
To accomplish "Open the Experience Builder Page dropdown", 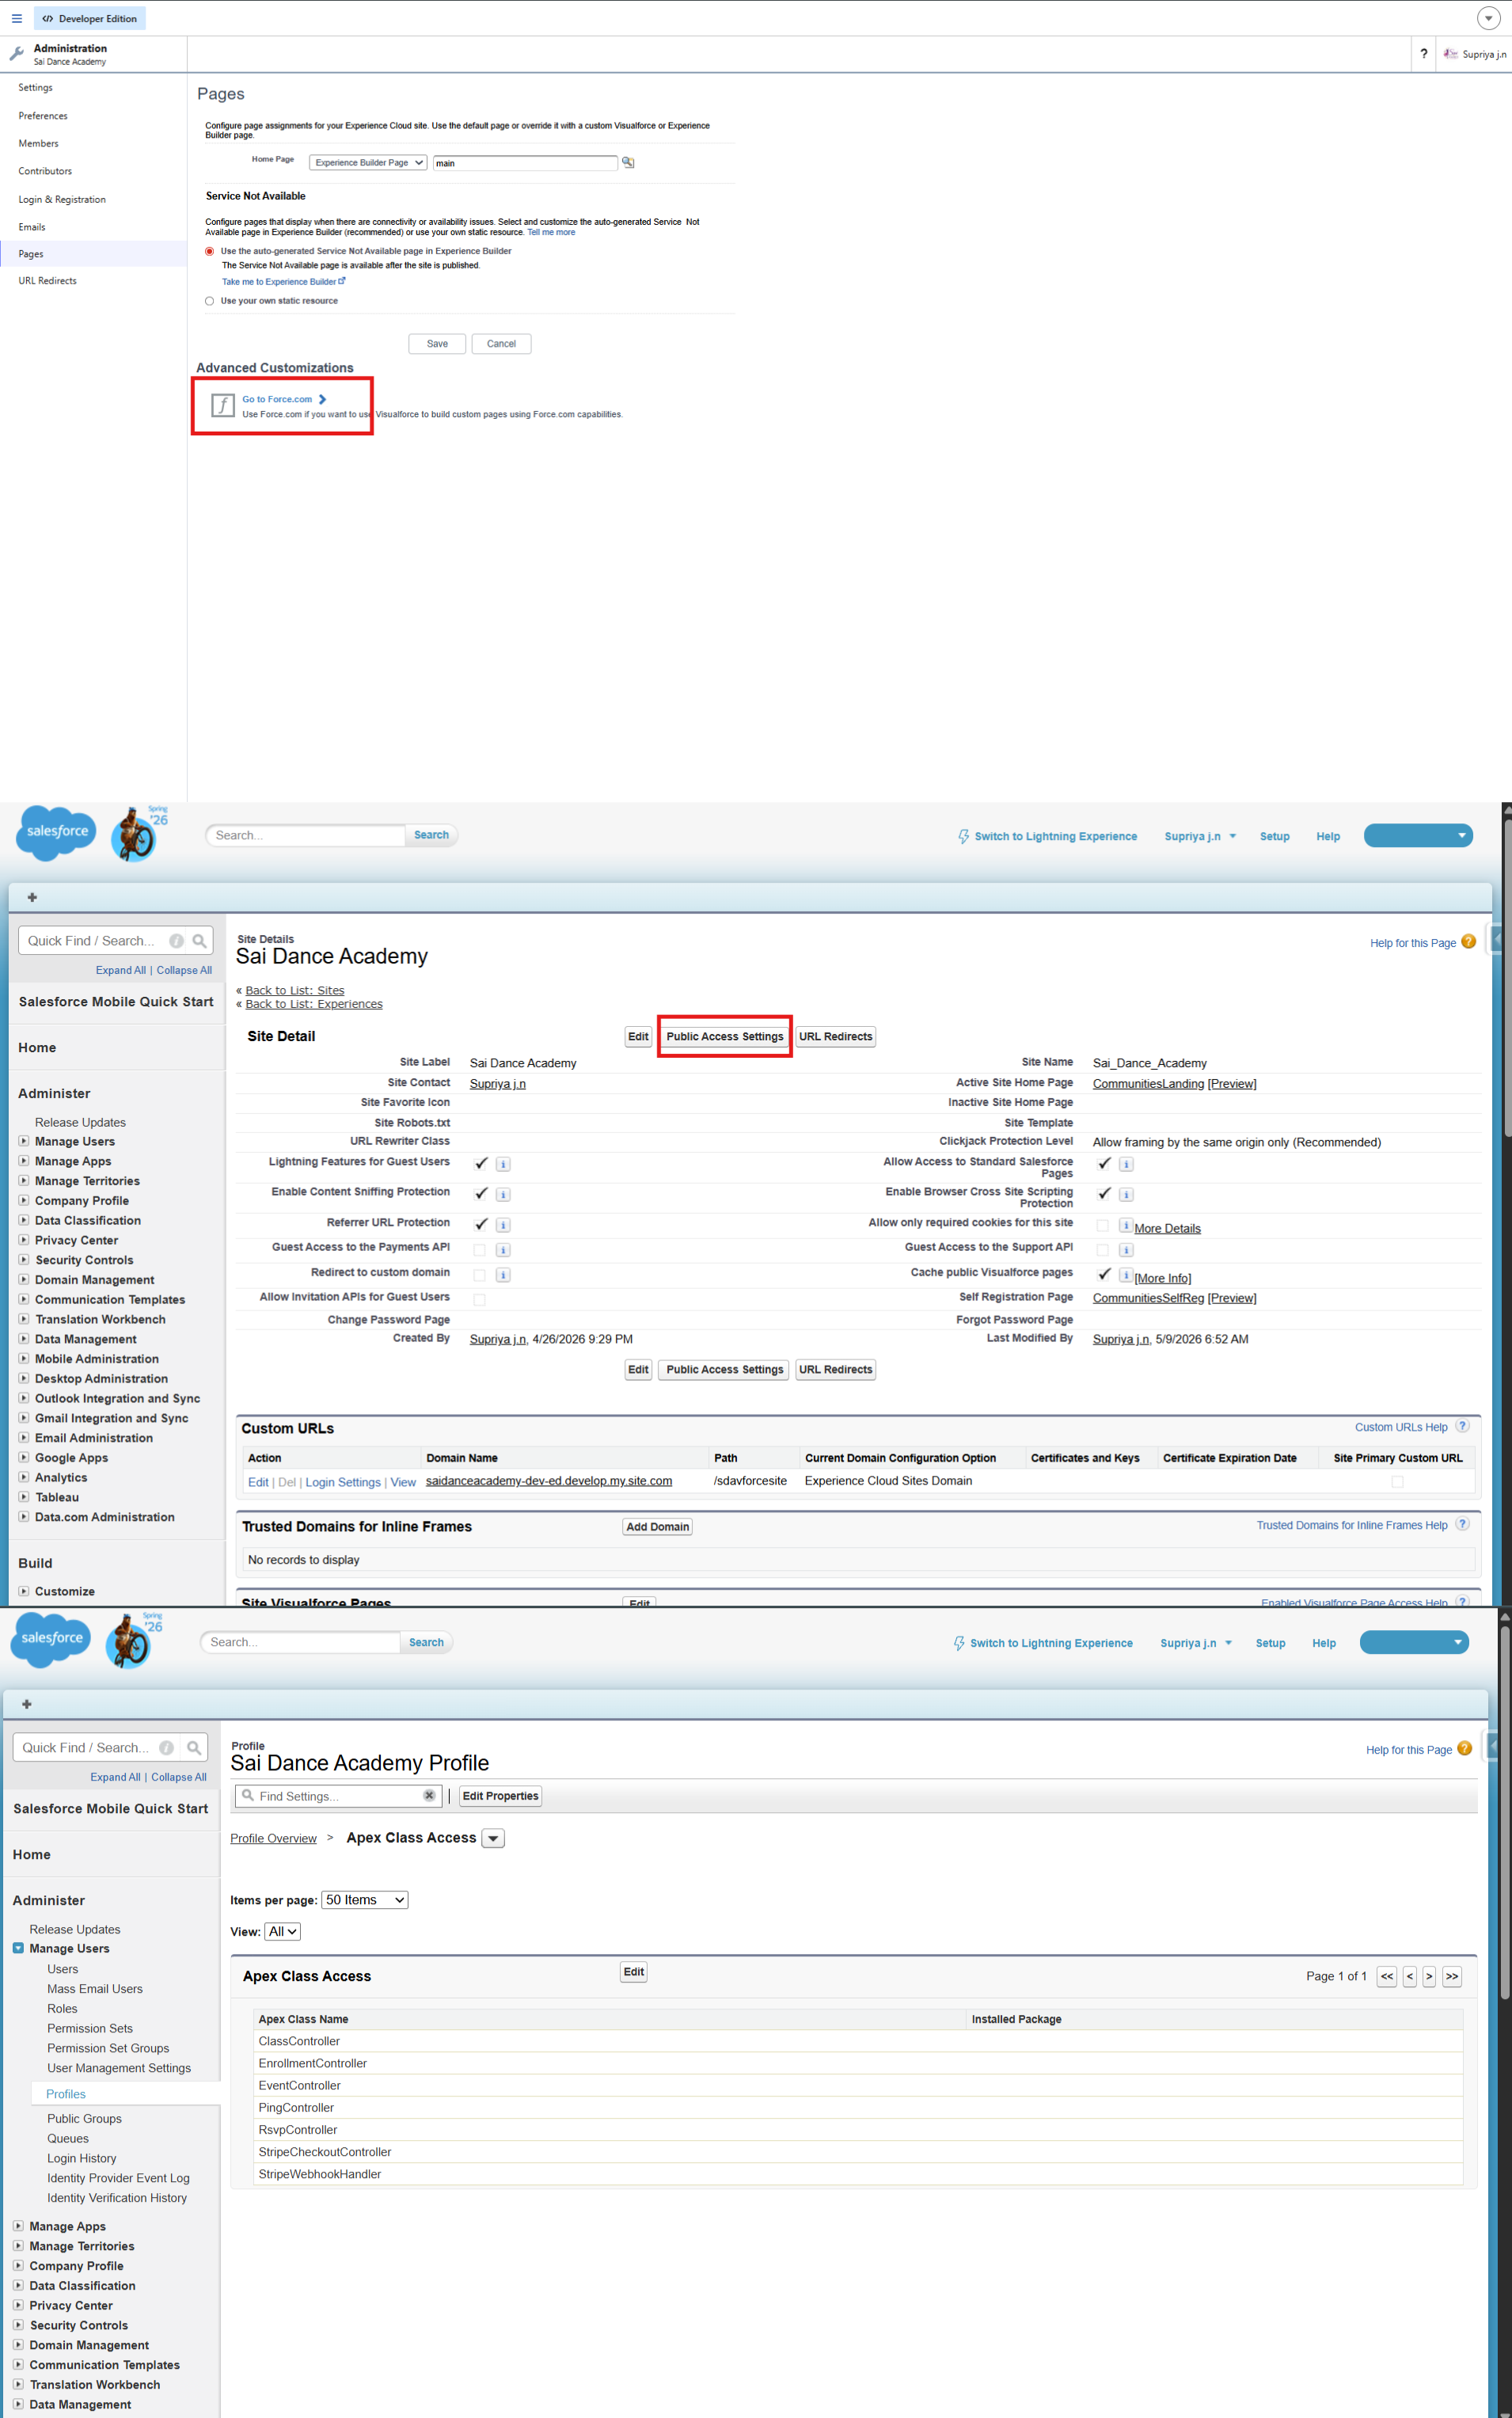I will coord(368,162).
